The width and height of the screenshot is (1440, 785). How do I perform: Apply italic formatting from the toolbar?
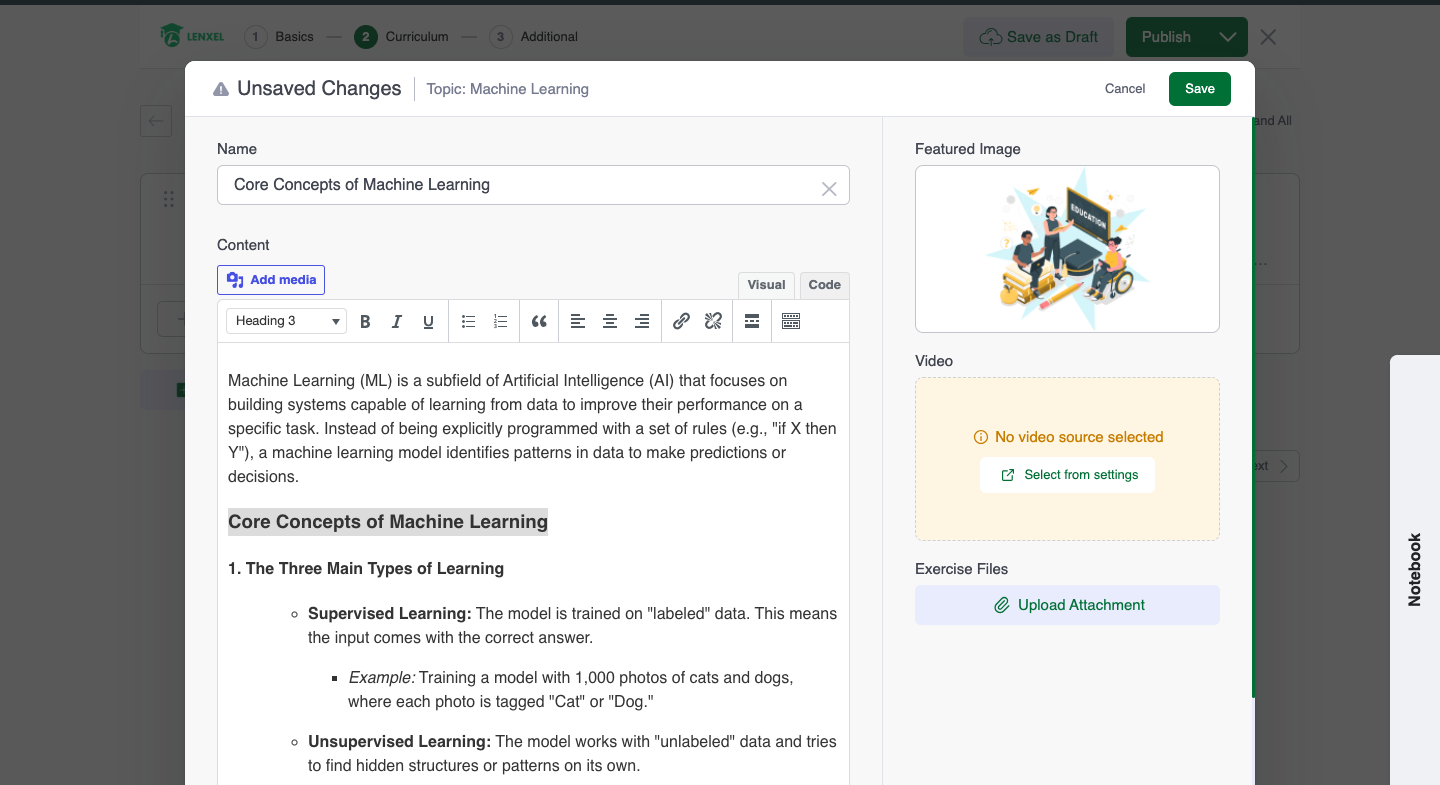(x=397, y=321)
